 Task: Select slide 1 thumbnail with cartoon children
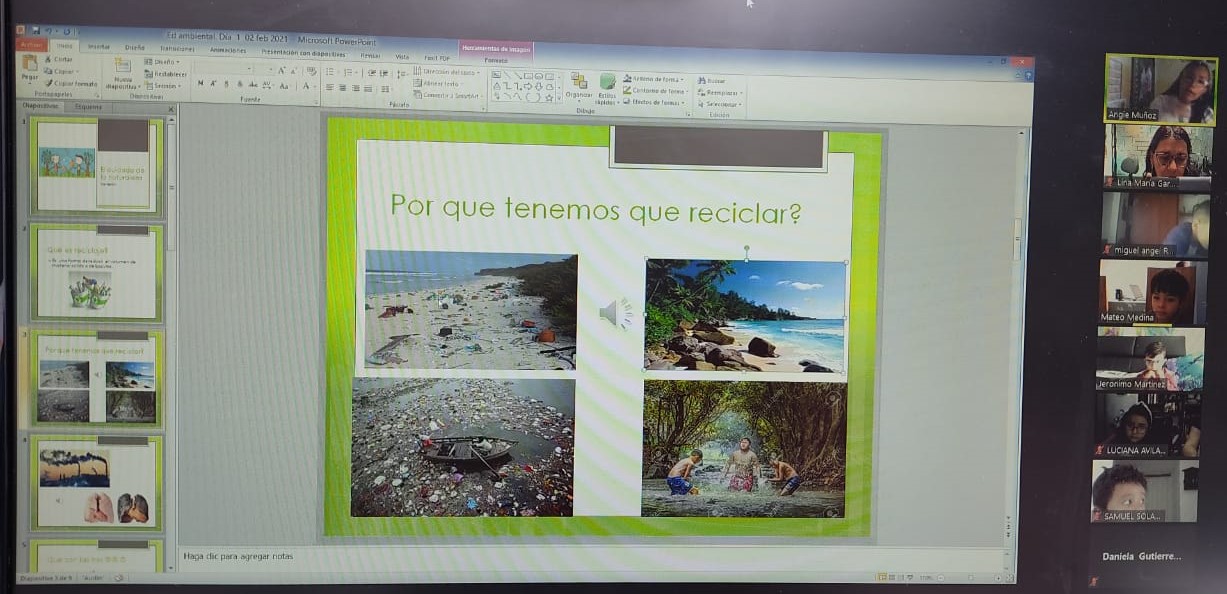pyautogui.click(x=96, y=165)
